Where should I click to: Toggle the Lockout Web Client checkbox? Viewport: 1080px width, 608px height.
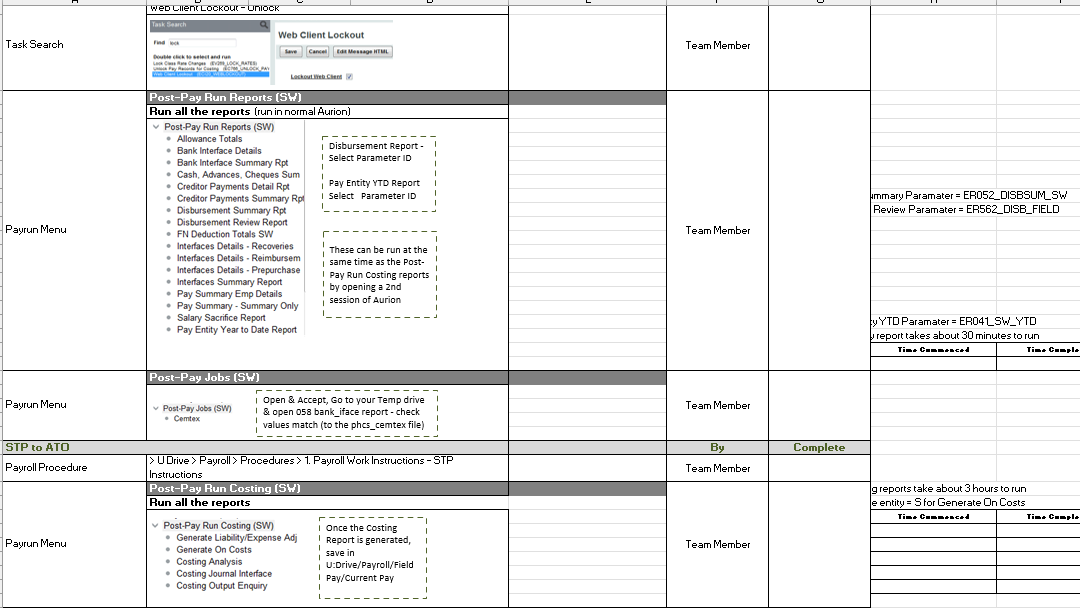(349, 76)
